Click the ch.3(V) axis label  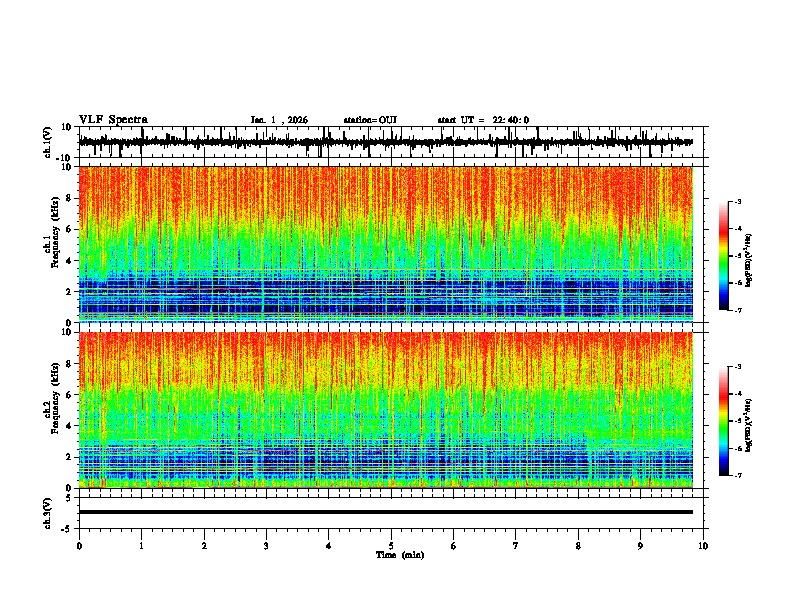pyautogui.click(x=48, y=513)
